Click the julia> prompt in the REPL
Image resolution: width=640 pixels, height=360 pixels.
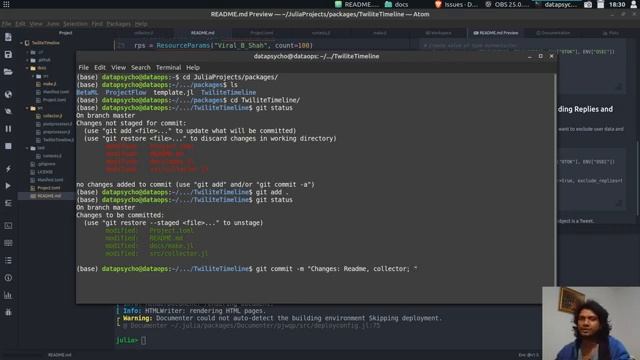tap(127, 340)
